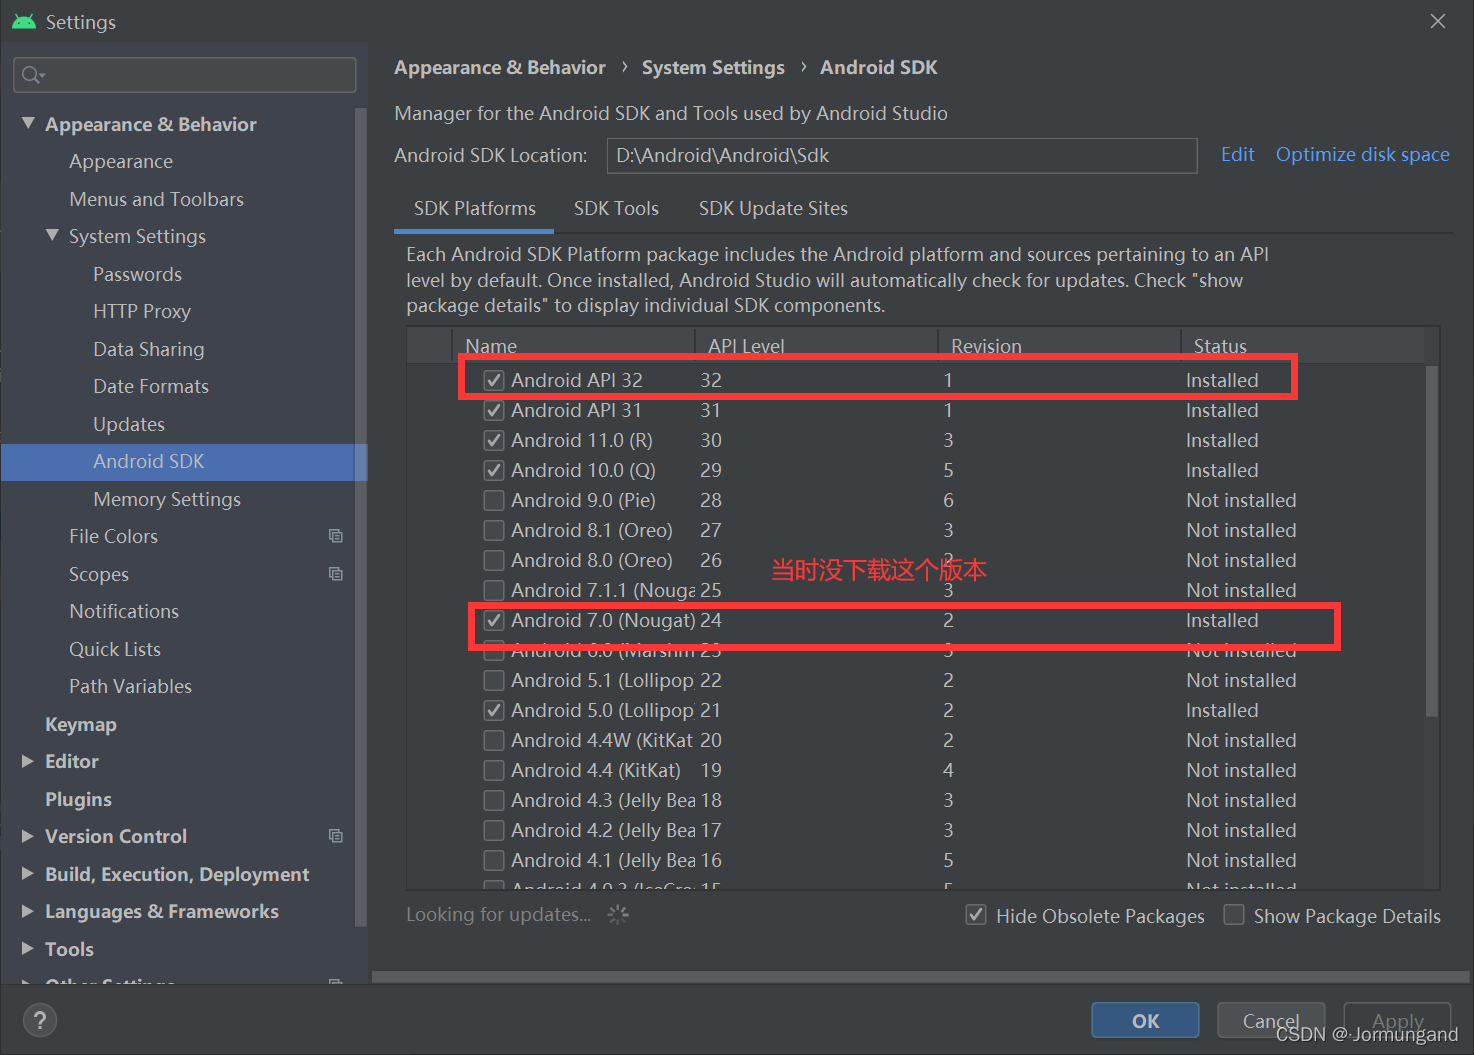Click the Android Studio logo icon
1474x1055 pixels.
pyautogui.click(x=23, y=21)
